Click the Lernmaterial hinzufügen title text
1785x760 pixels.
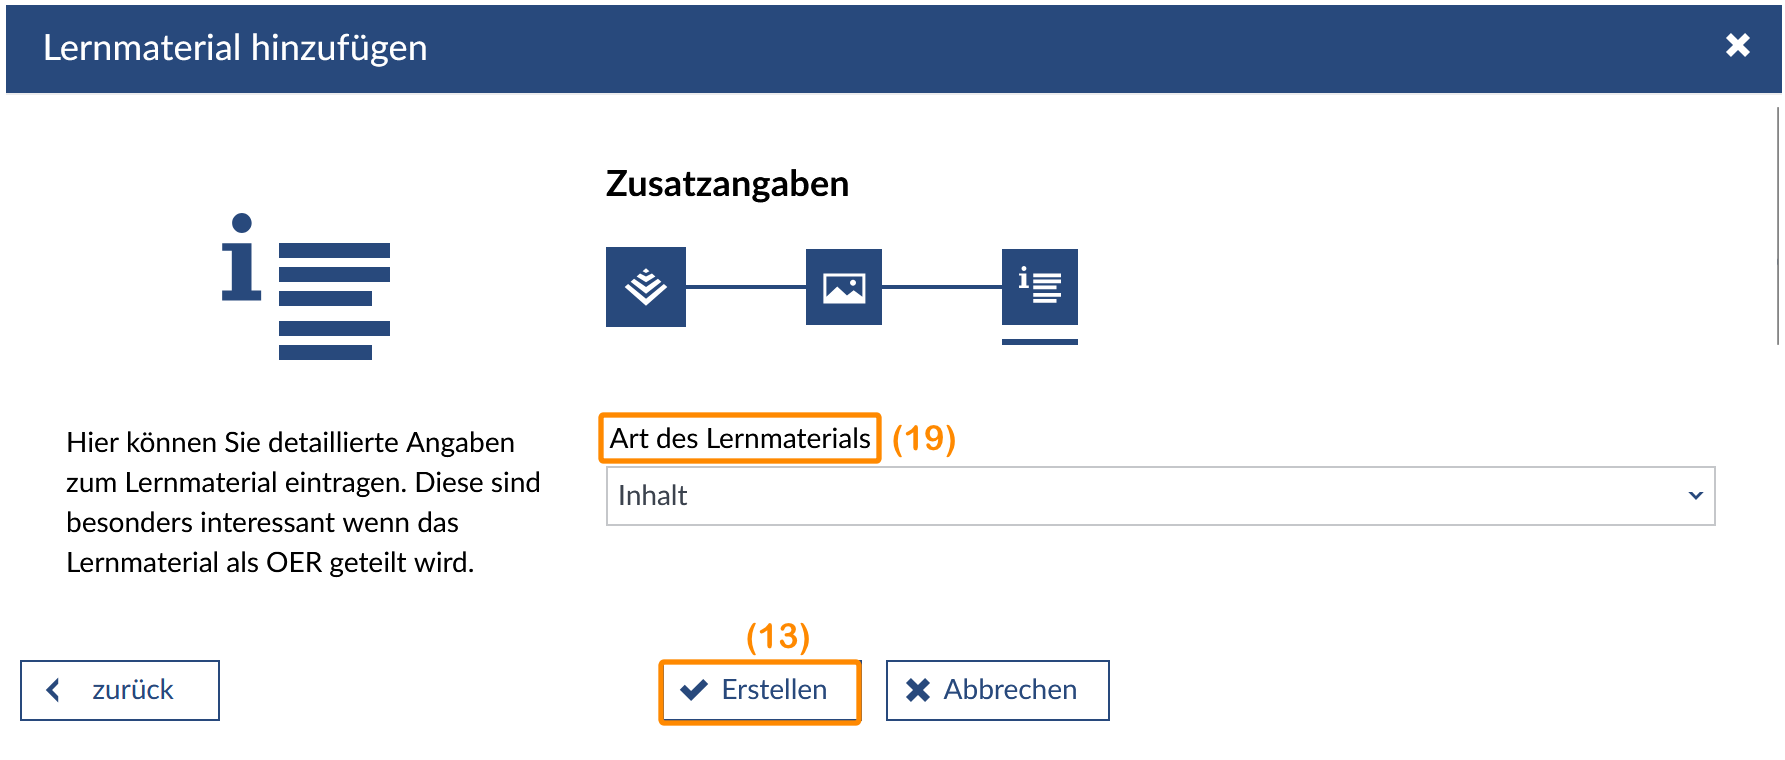point(234,48)
